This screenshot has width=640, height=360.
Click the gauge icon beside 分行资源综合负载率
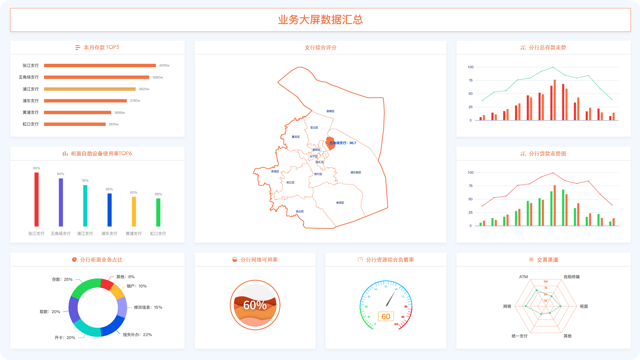click(x=360, y=260)
